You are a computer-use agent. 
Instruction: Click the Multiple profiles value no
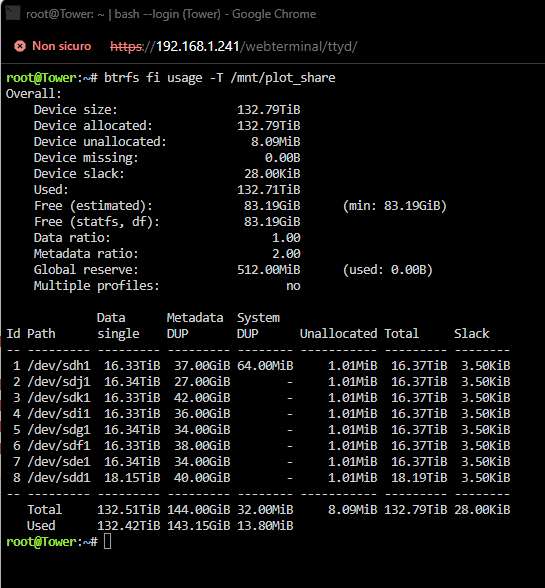(293, 286)
